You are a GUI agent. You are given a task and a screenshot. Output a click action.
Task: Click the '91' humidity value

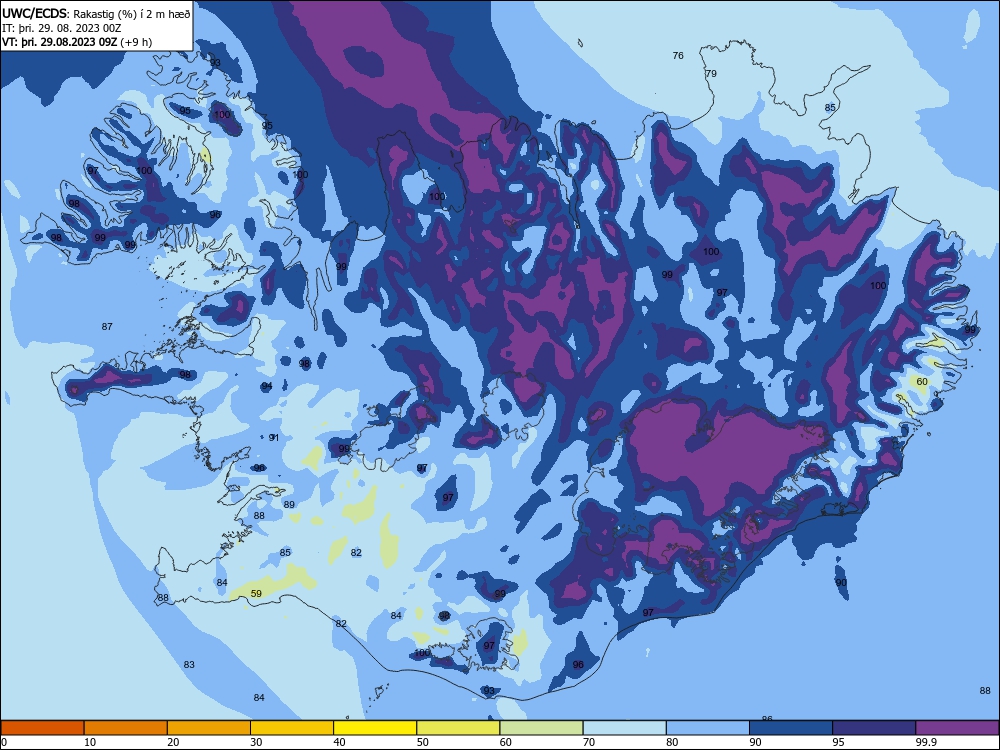tap(274, 438)
